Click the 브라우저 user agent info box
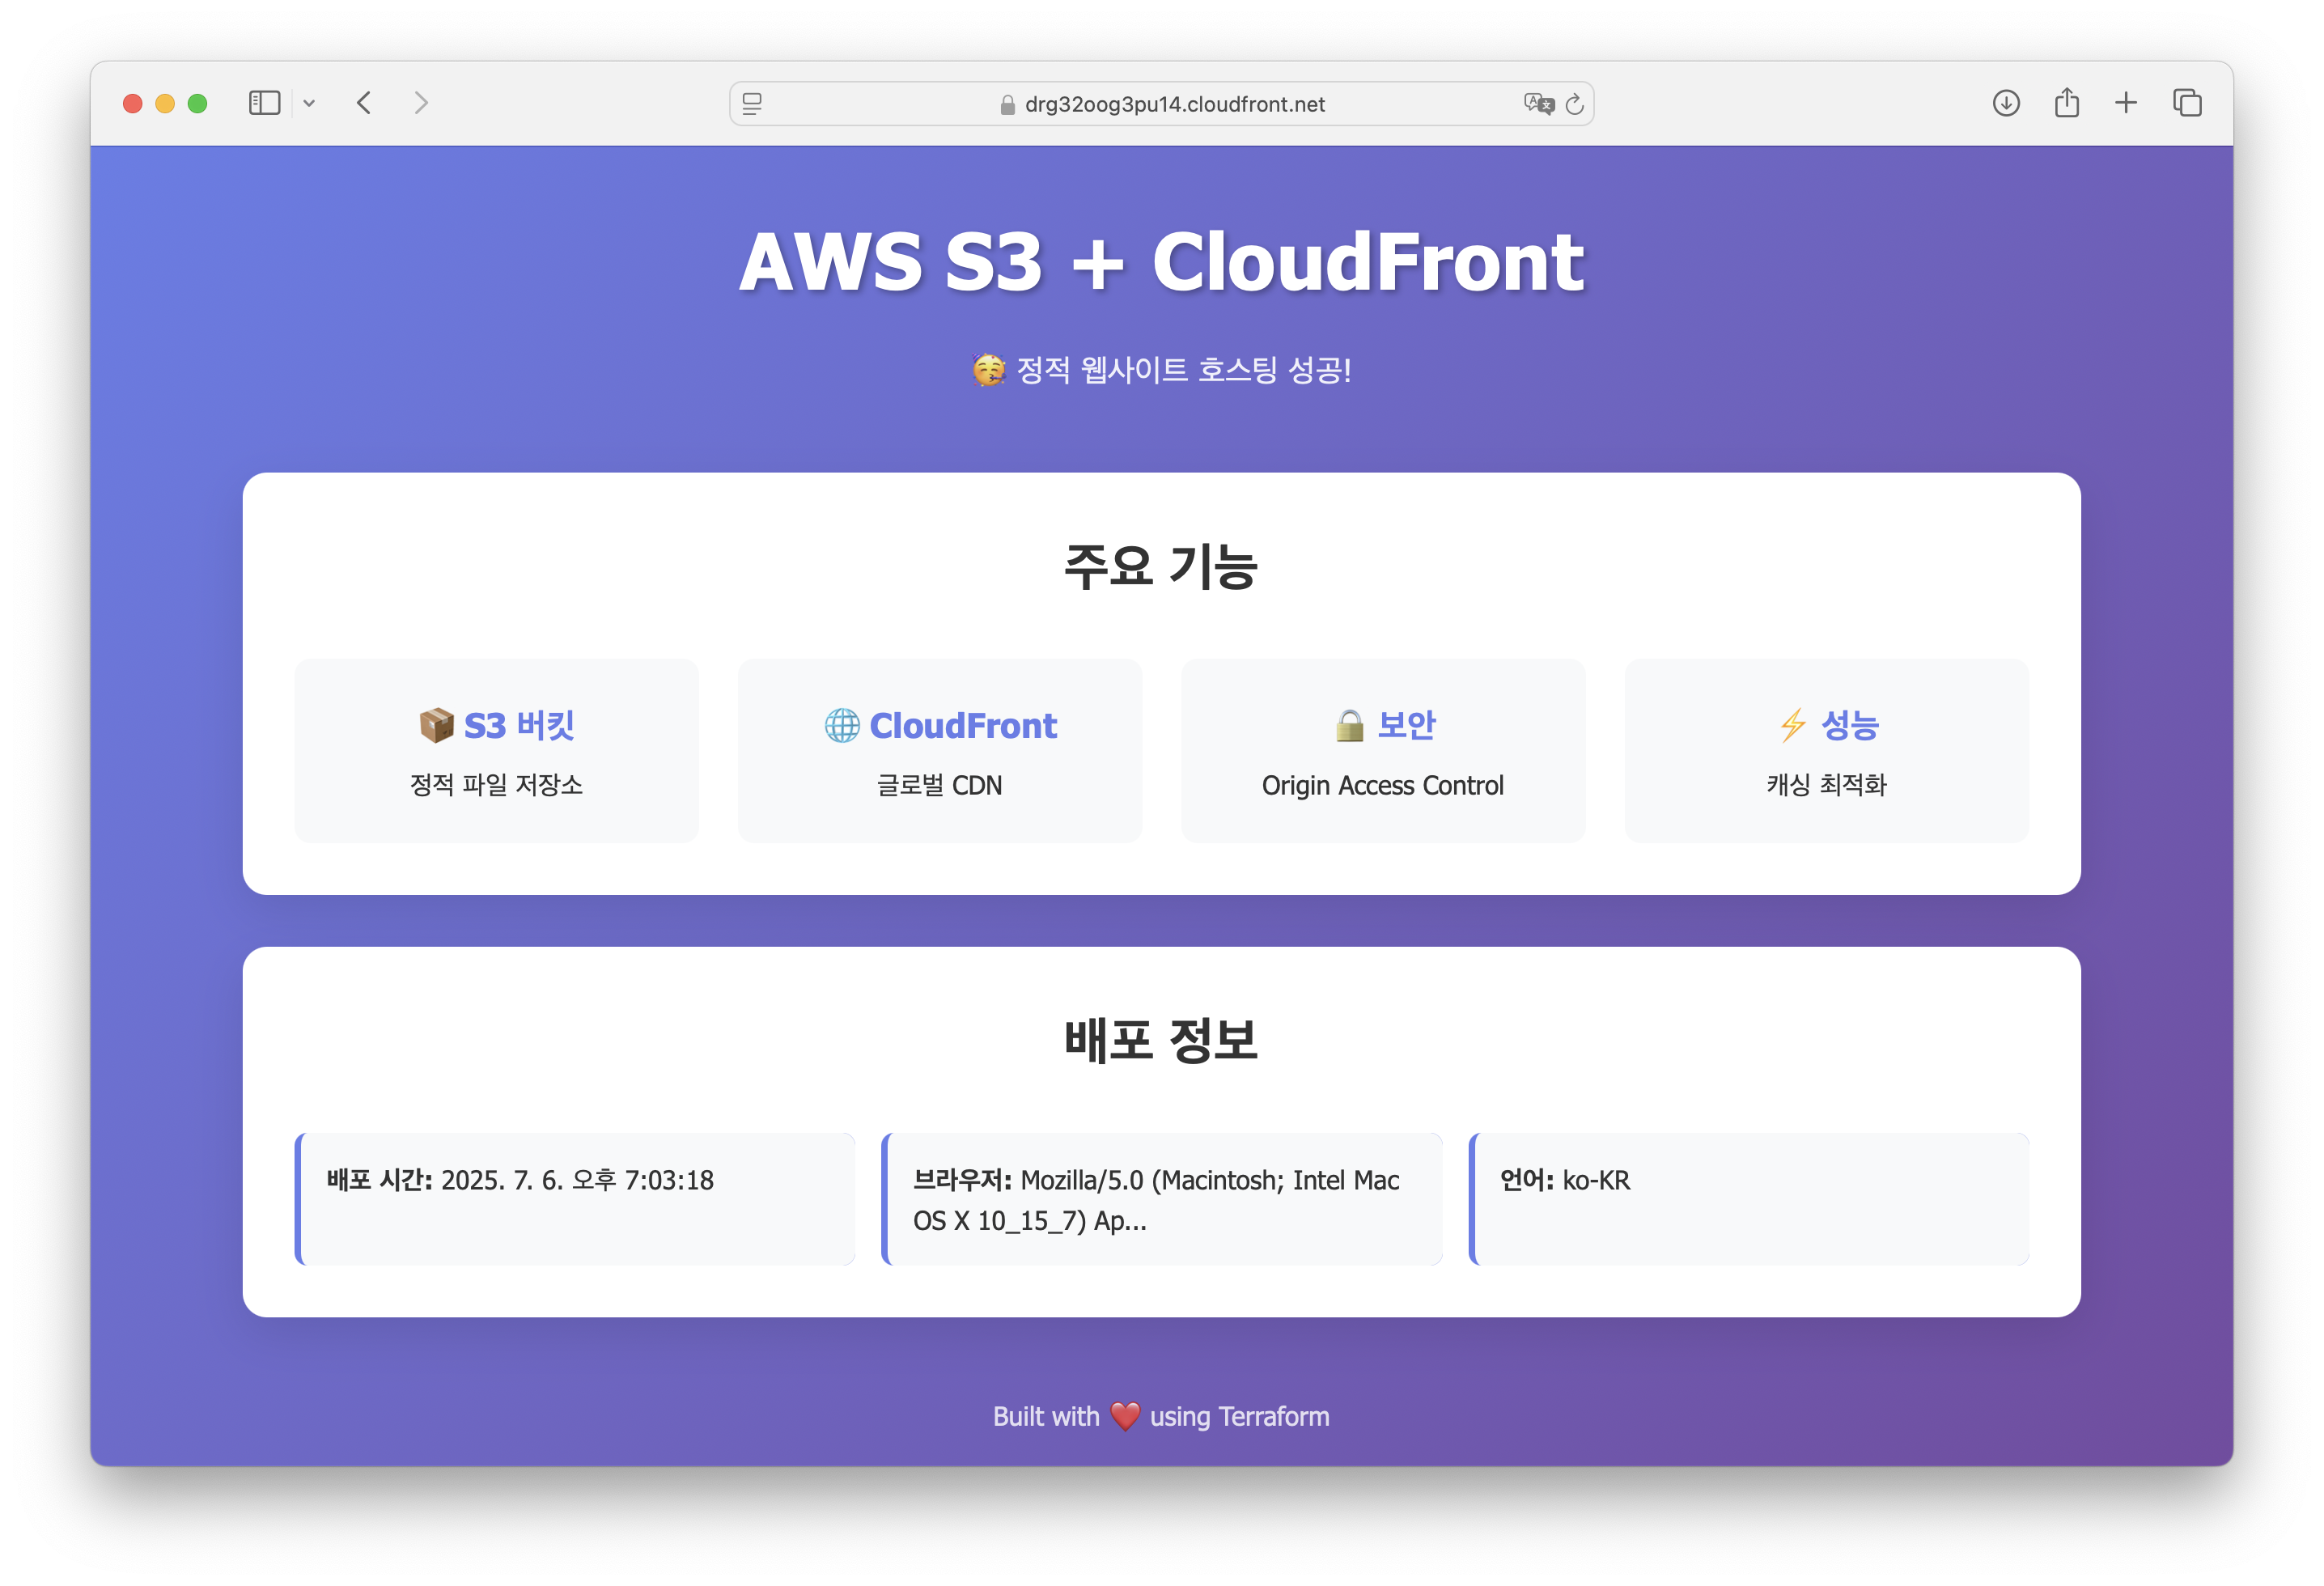 point(1162,1198)
